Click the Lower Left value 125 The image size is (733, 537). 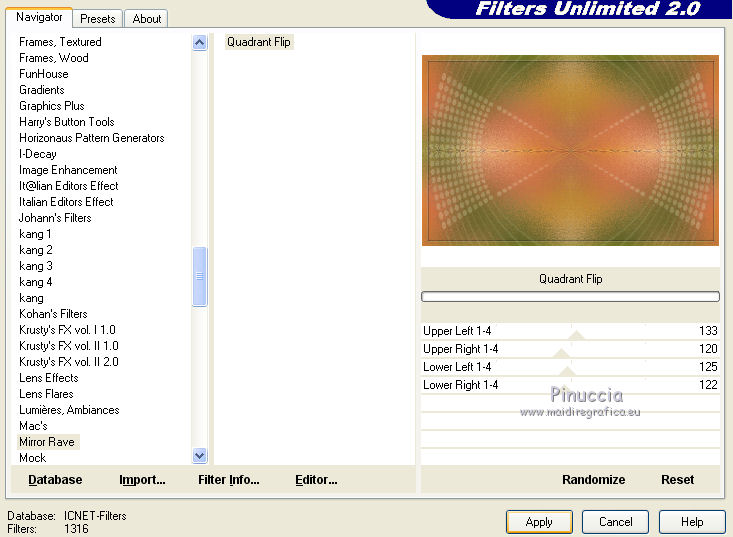pyautogui.click(x=708, y=367)
